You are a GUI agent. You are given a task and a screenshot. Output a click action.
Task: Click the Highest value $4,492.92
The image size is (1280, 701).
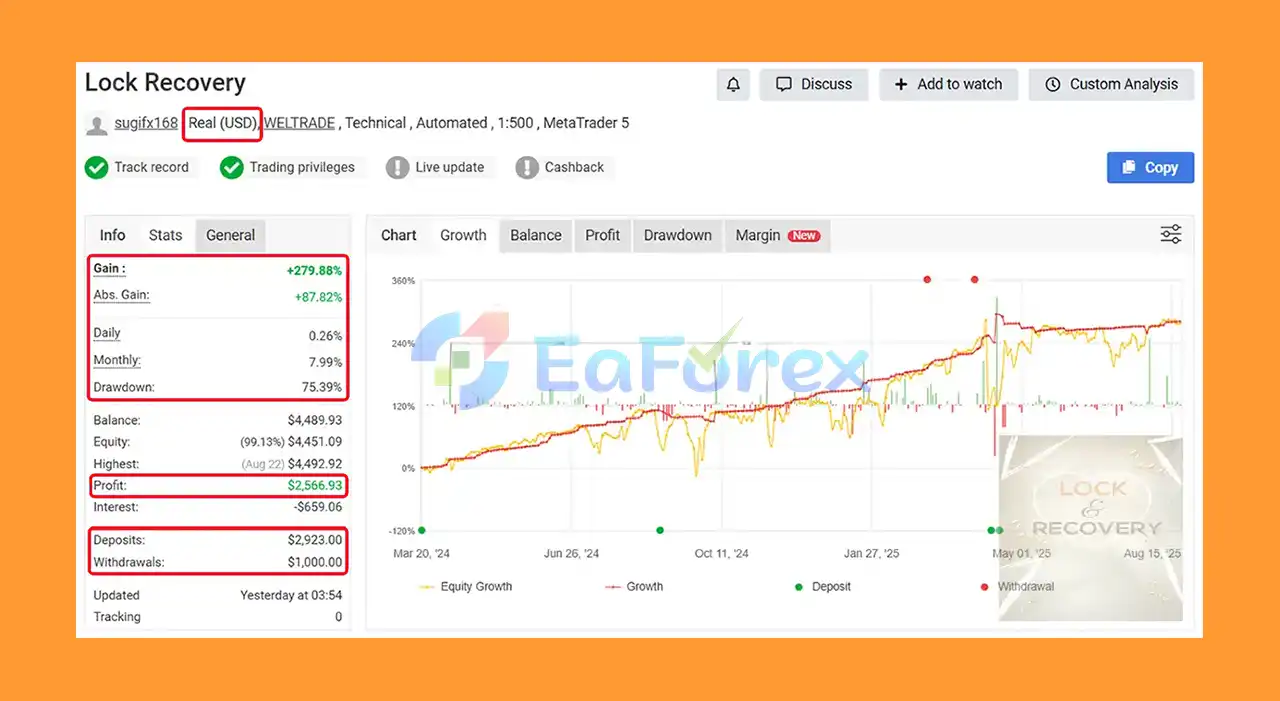[315, 464]
